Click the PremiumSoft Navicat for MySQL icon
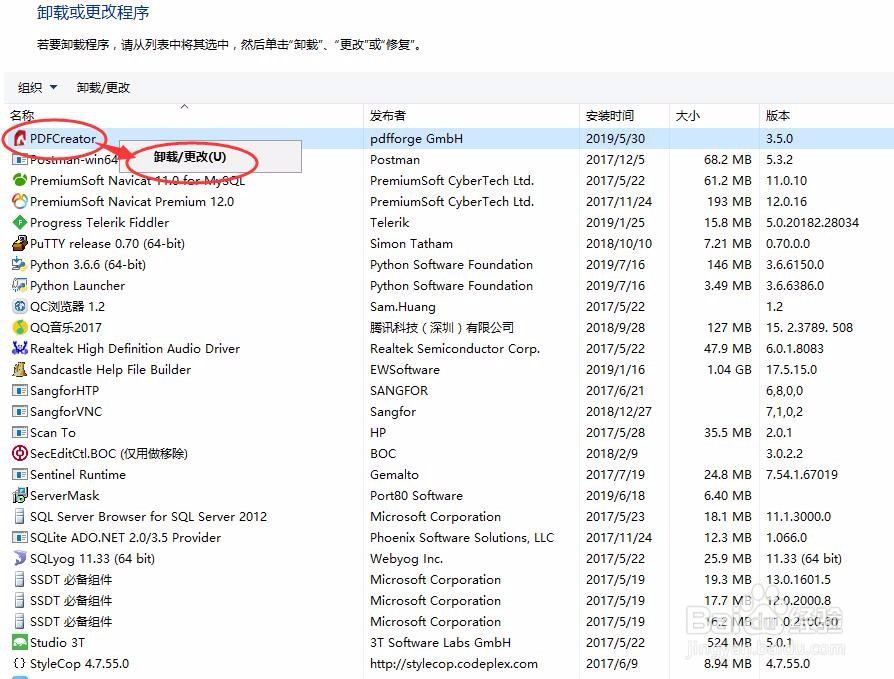894x679 pixels. pos(20,180)
